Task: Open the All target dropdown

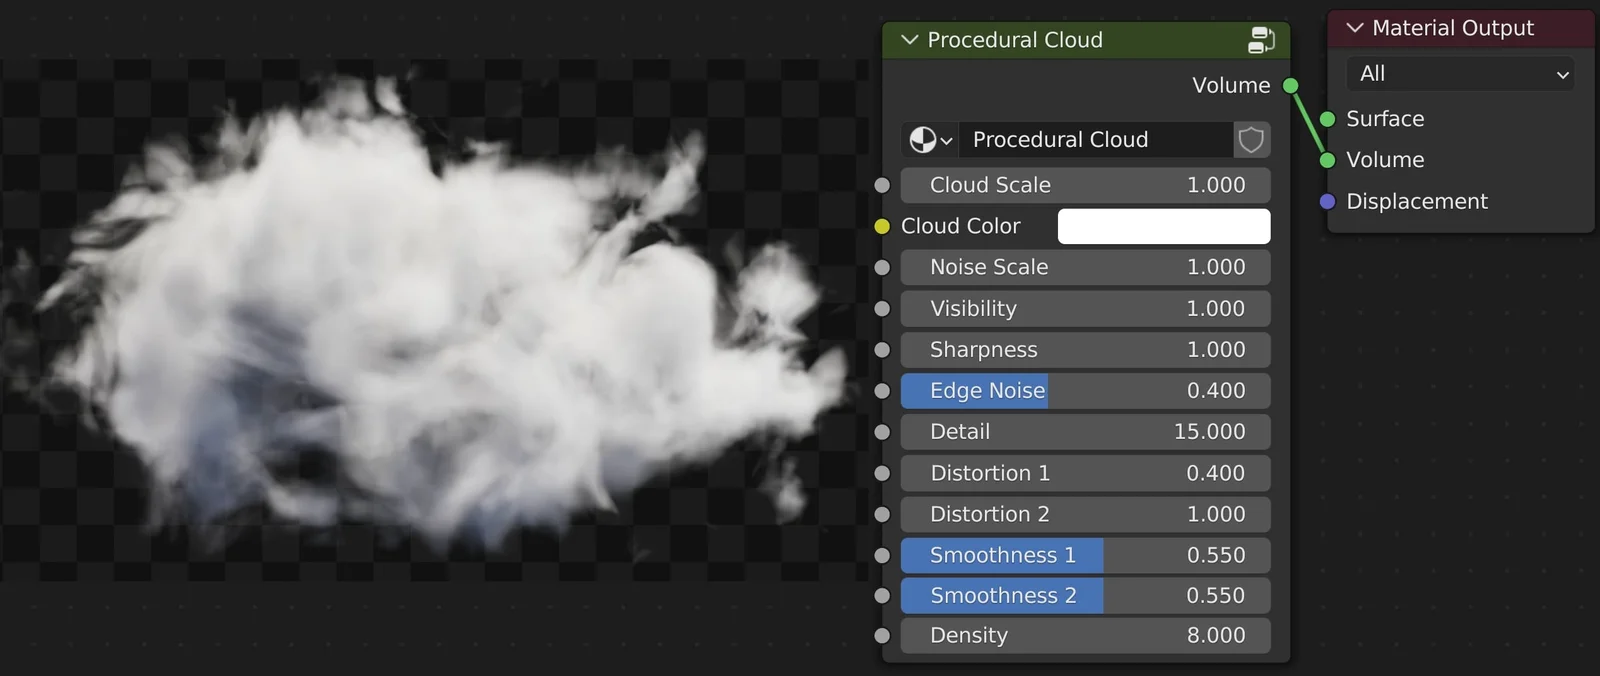Action: pos(1461,74)
